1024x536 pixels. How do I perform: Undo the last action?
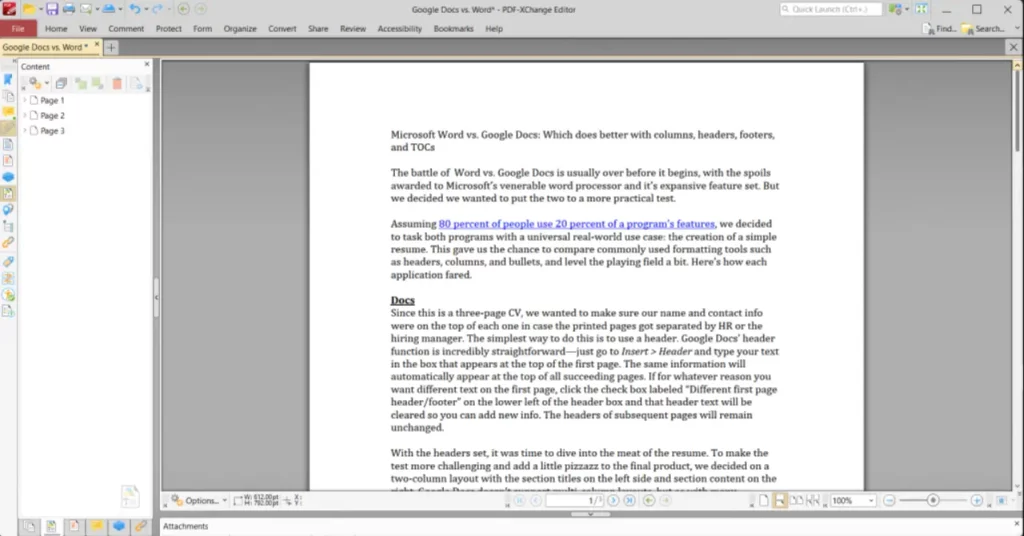pos(135,9)
